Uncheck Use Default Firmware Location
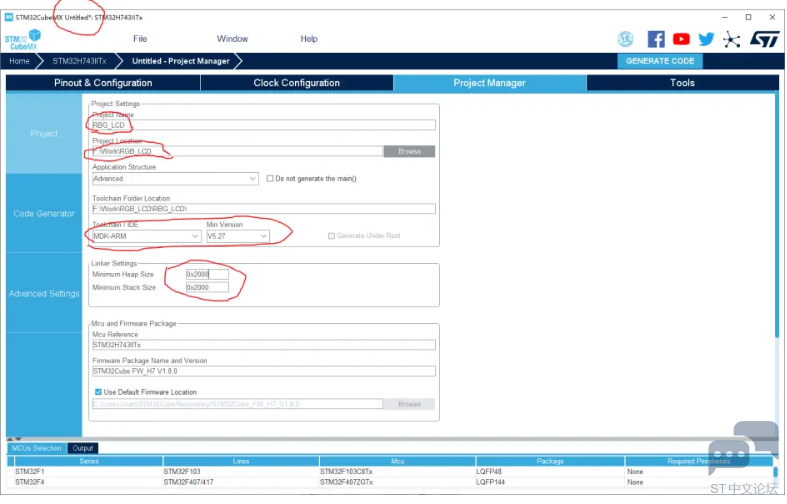 (98, 392)
